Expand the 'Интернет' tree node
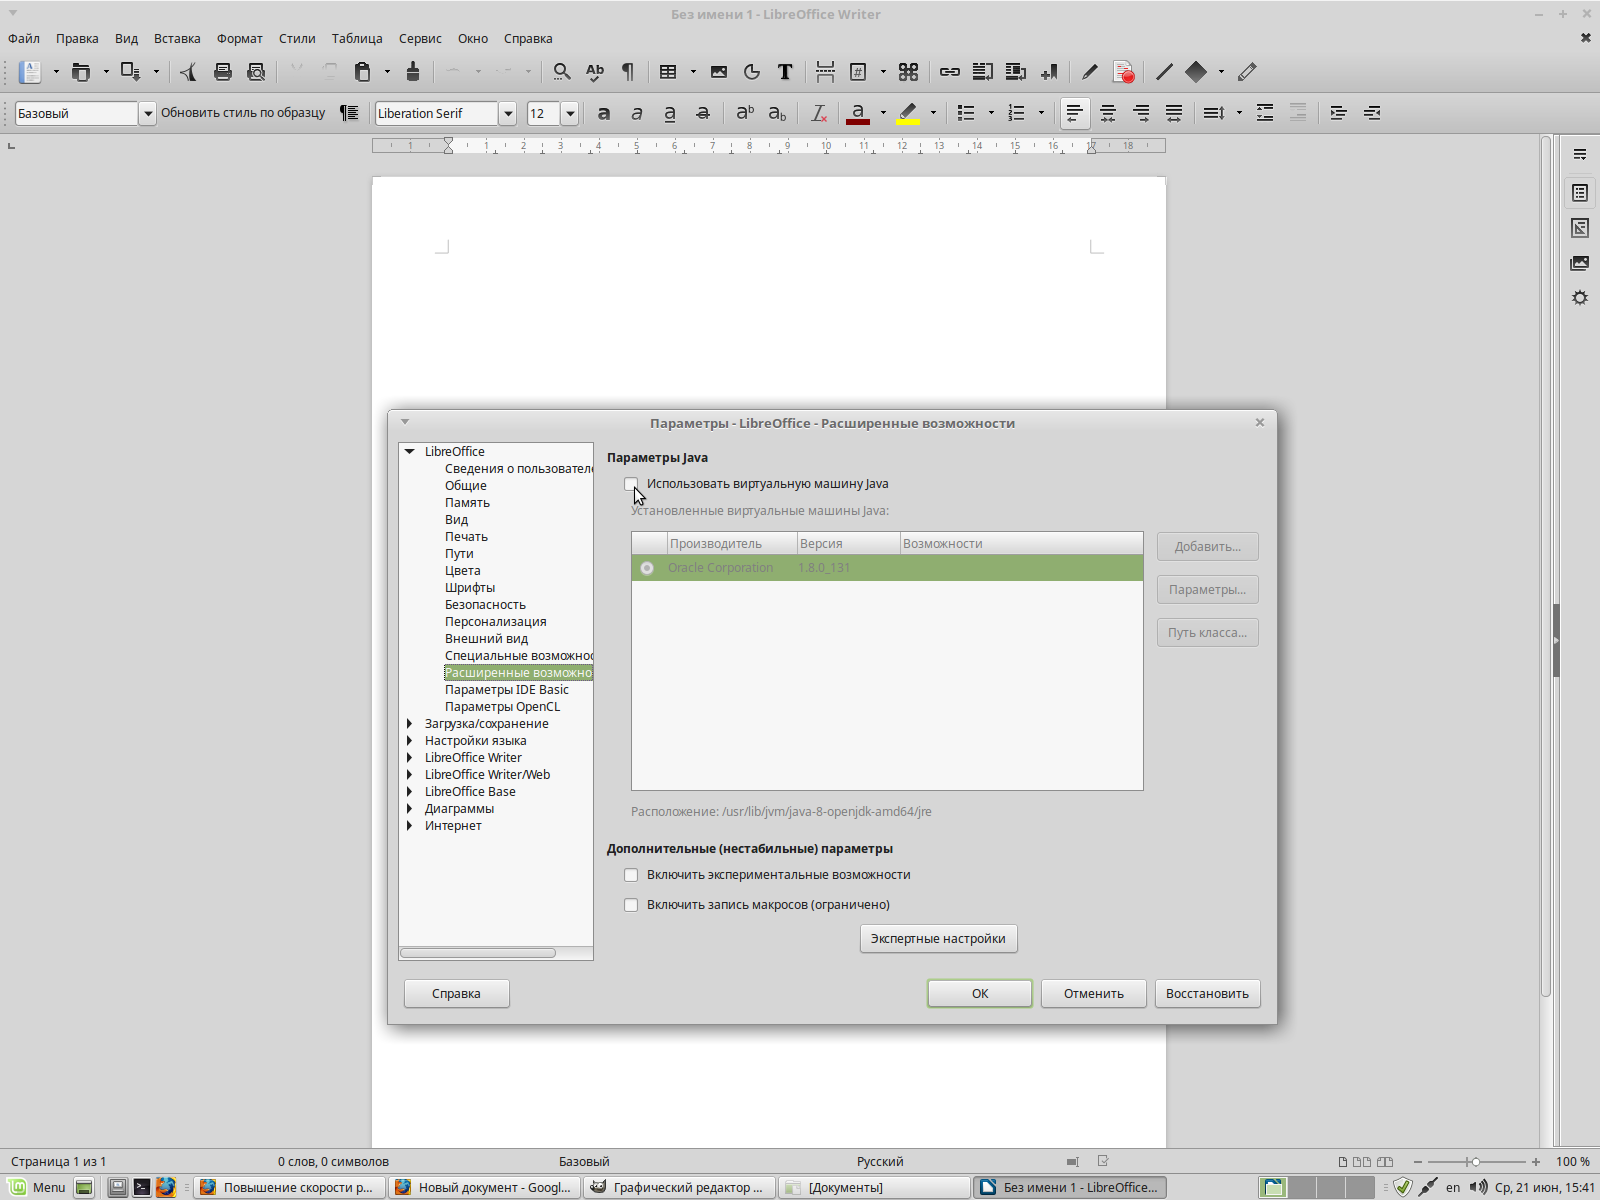The width and height of the screenshot is (1600, 1200). 410,826
